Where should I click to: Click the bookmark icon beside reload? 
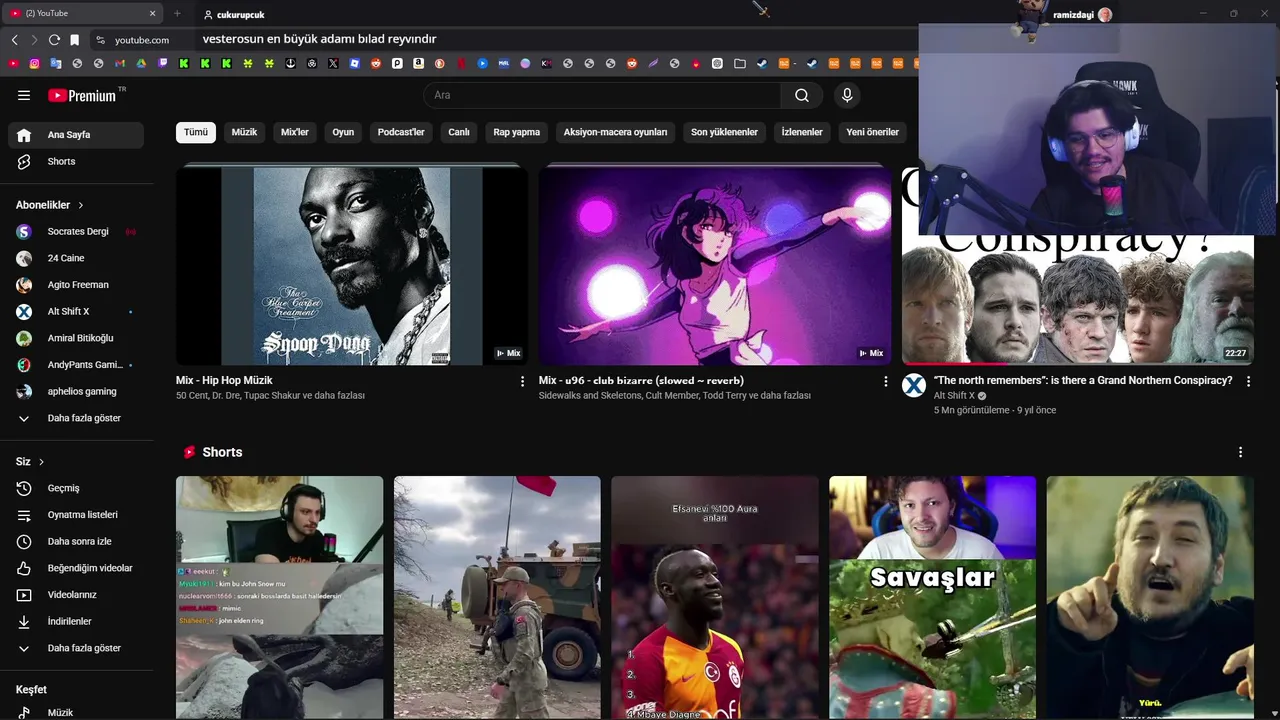[x=74, y=40]
